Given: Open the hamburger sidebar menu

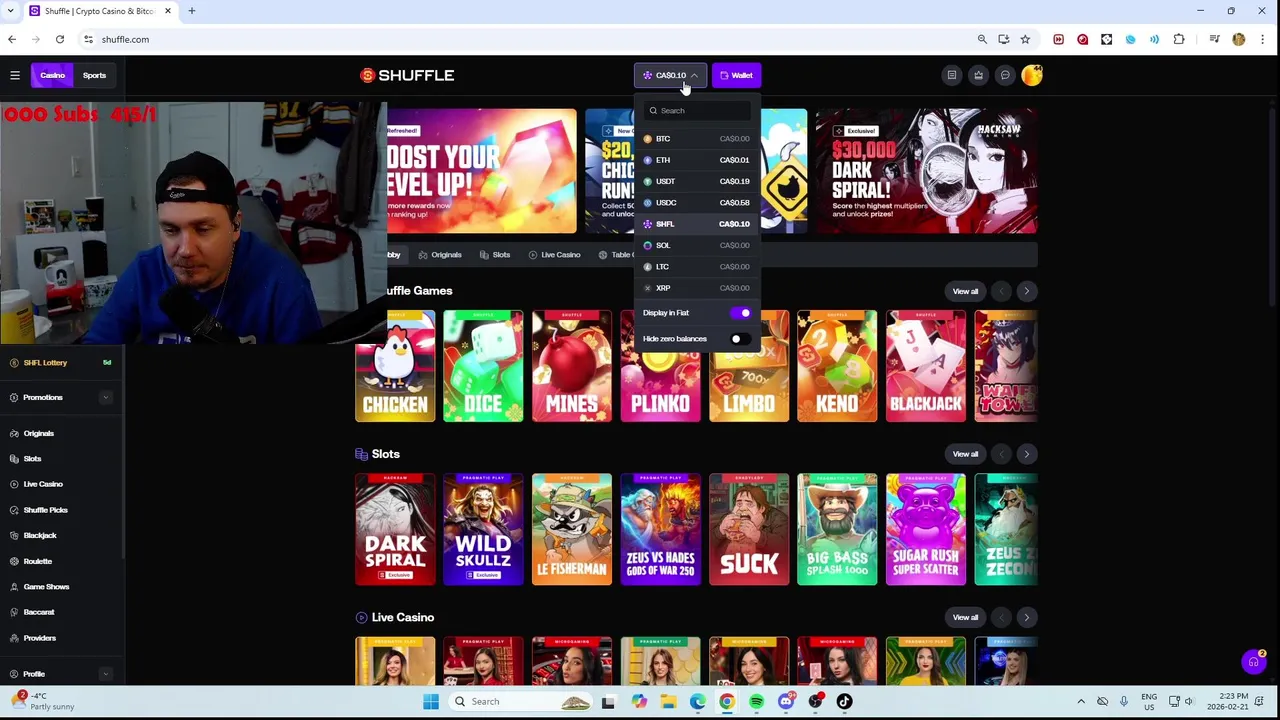Looking at the screenshot, I should point(15,75).
